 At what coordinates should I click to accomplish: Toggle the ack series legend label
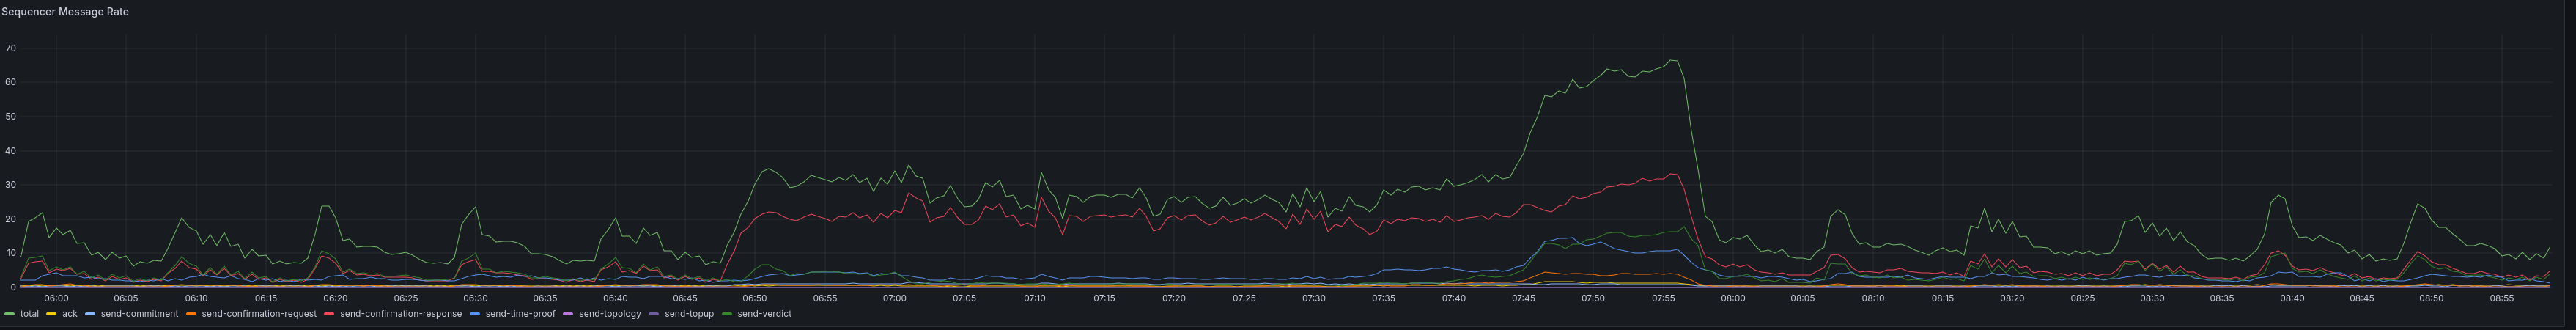[69, 314]
